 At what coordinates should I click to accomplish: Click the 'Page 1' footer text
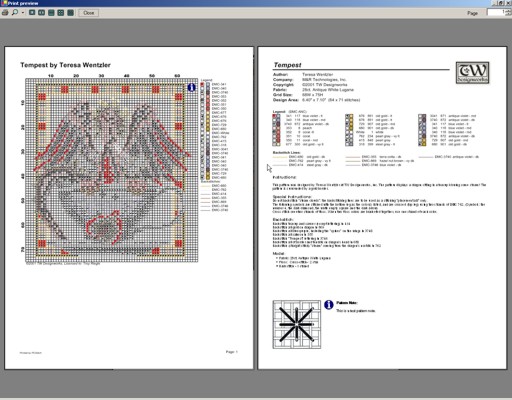(x=232, y=352)
